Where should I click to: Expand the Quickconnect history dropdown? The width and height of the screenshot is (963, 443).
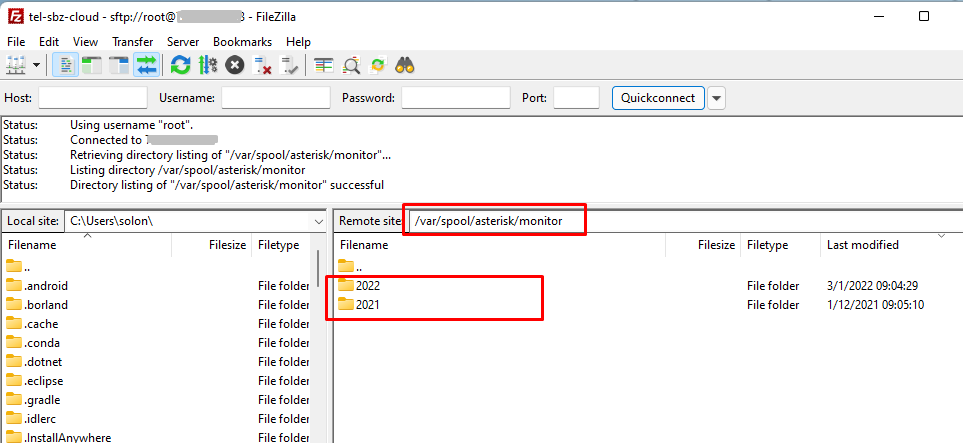(717, 98)
